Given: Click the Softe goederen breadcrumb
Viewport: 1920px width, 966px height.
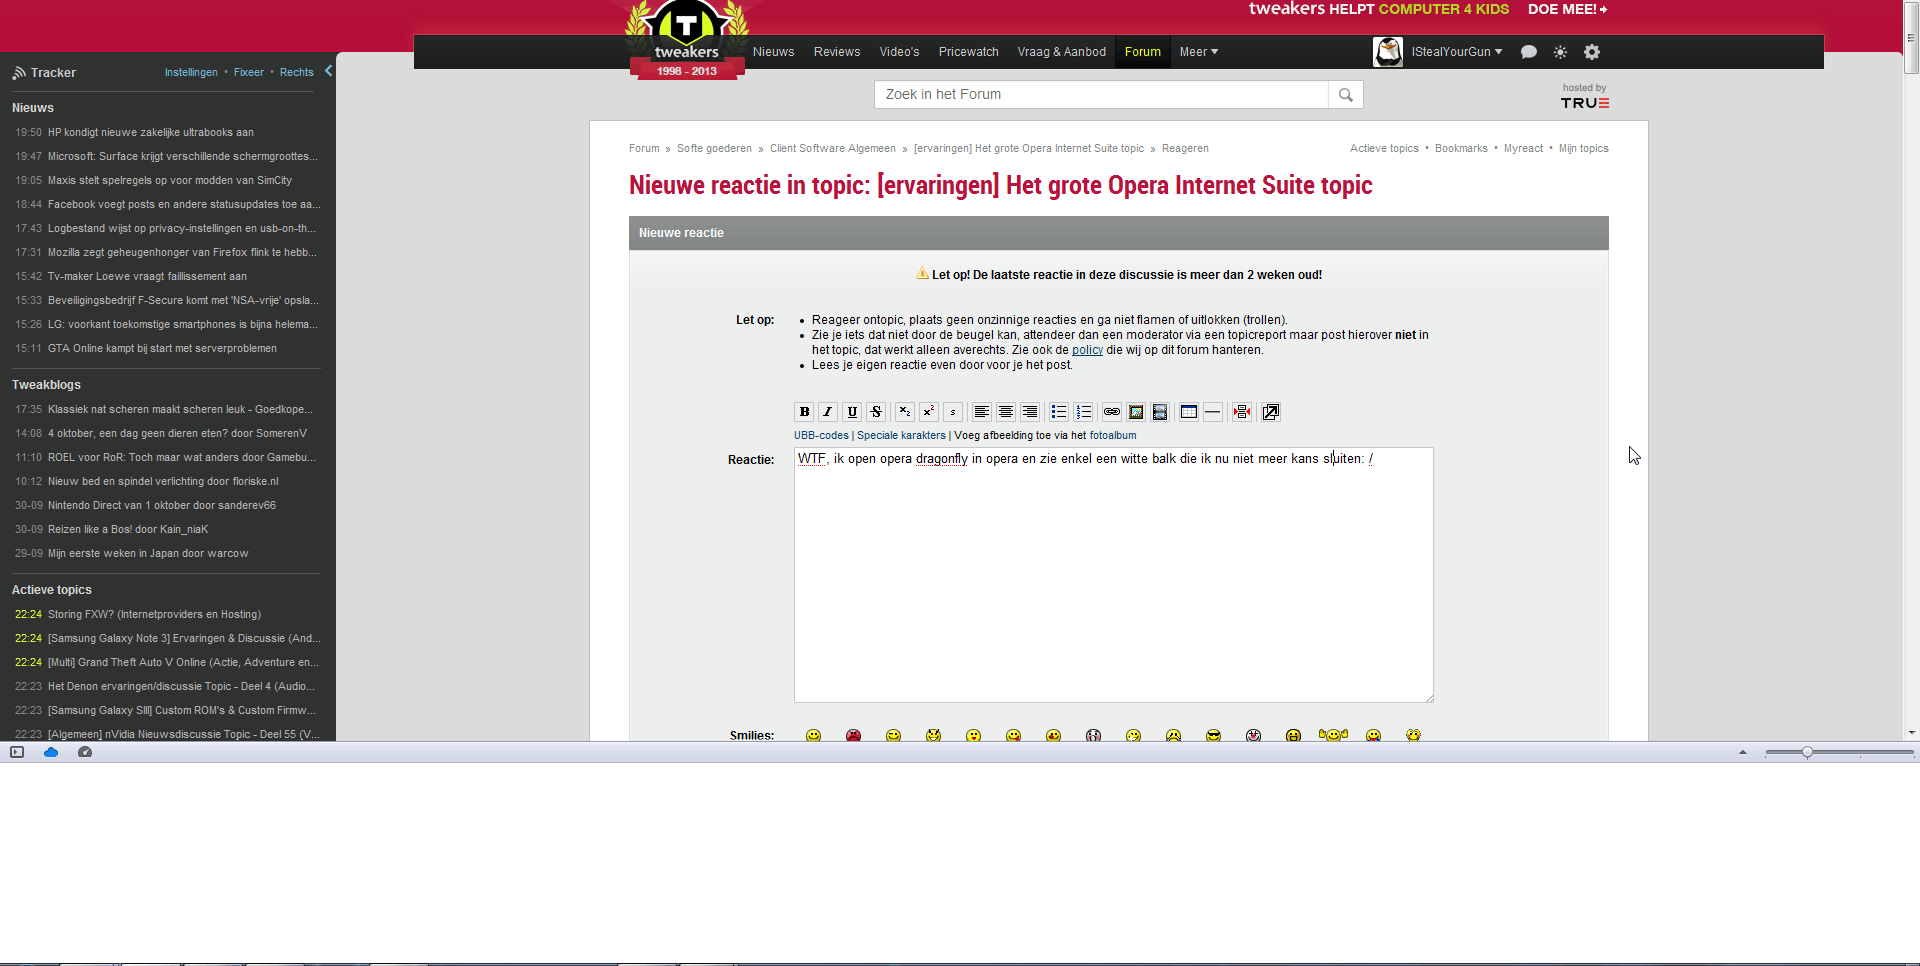Looking at the screenshot, I should [714, 148].
